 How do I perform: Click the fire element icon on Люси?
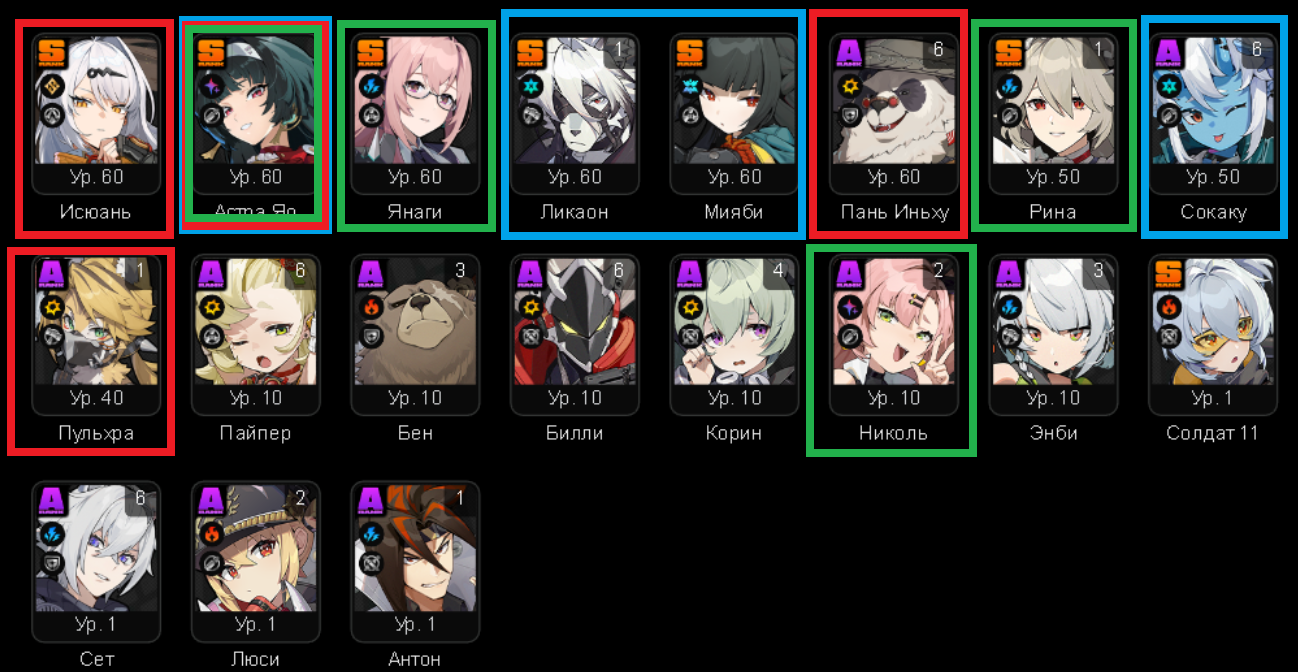pos(210,534)
